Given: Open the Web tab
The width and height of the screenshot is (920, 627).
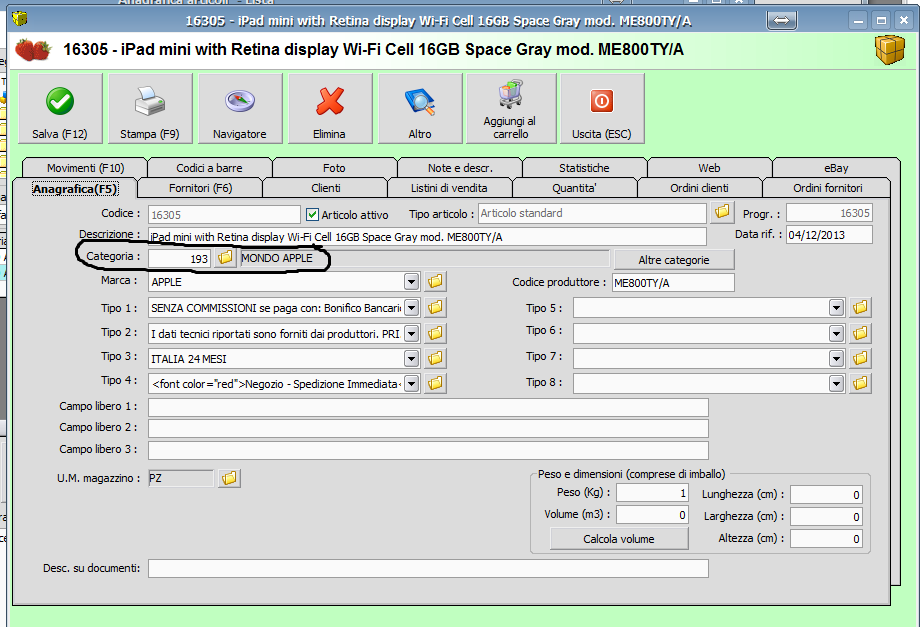Looking at the screenshot, I should tap(709, 168).
